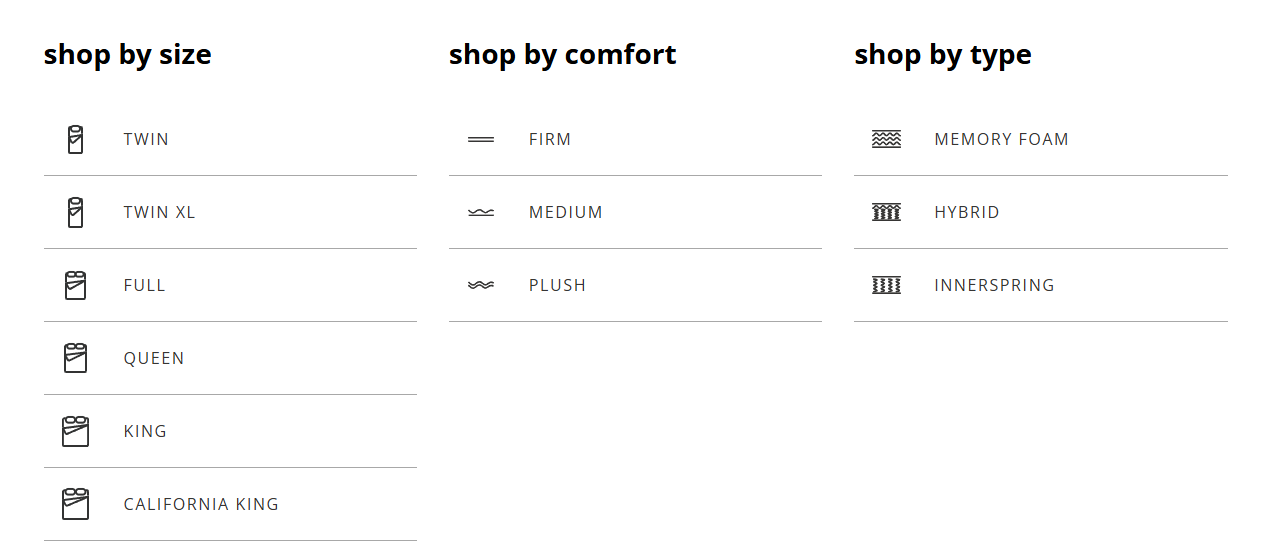Image resolution: width=1279 pixels, height=548 pixels.
Task: Click the Twin XL bed icon
Action: pyautogui.click(x=75, y=213)
